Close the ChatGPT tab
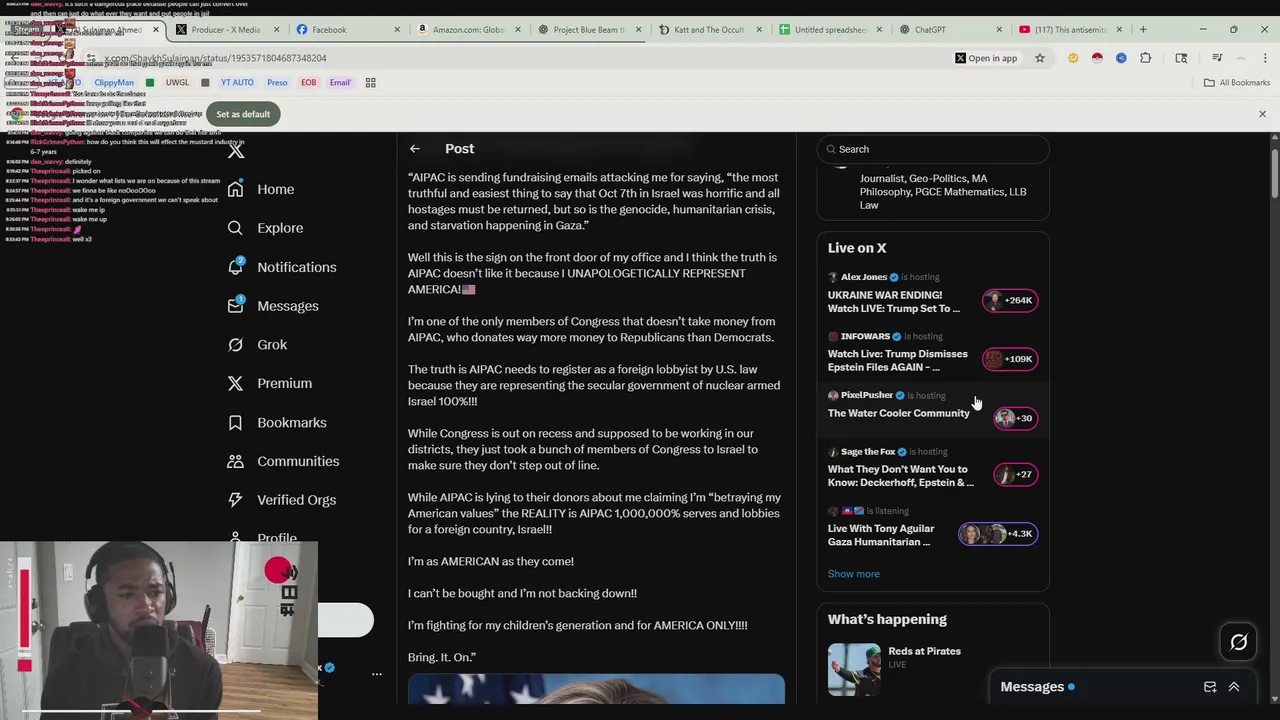The height and width of the screenshot is (720, 1280). [999, 30]
